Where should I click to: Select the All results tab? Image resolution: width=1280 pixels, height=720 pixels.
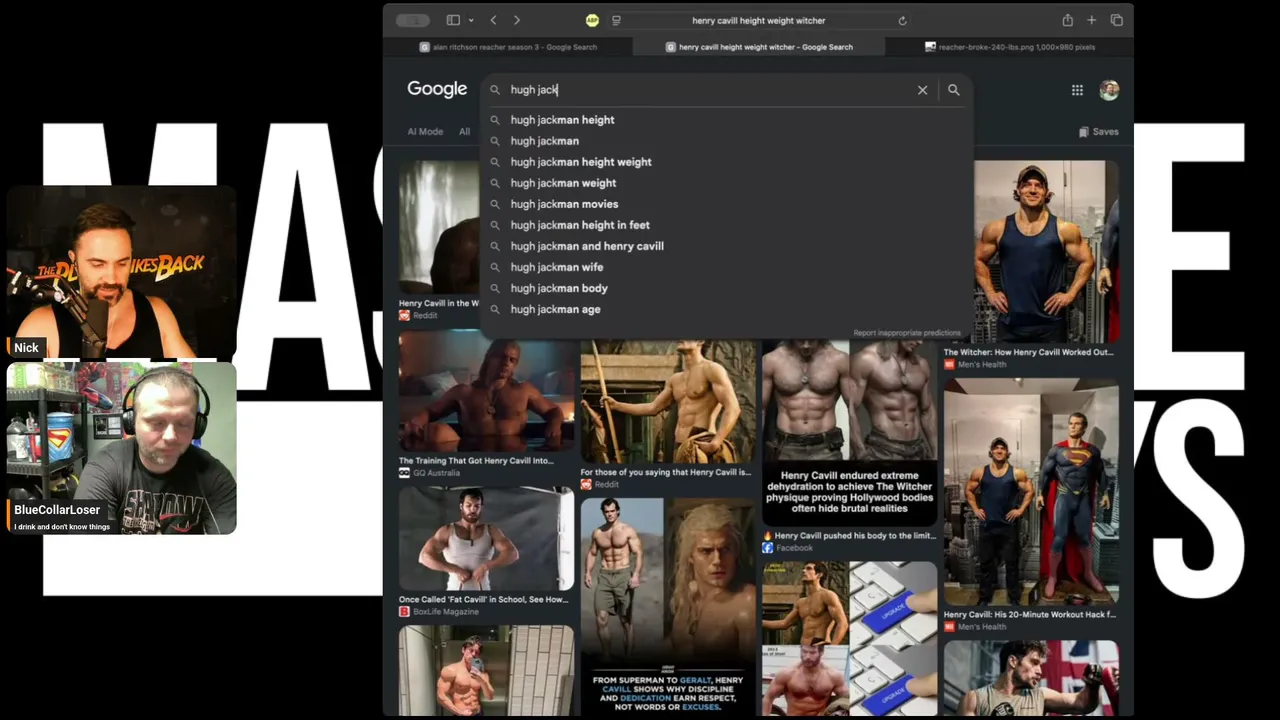click(464, 132)
